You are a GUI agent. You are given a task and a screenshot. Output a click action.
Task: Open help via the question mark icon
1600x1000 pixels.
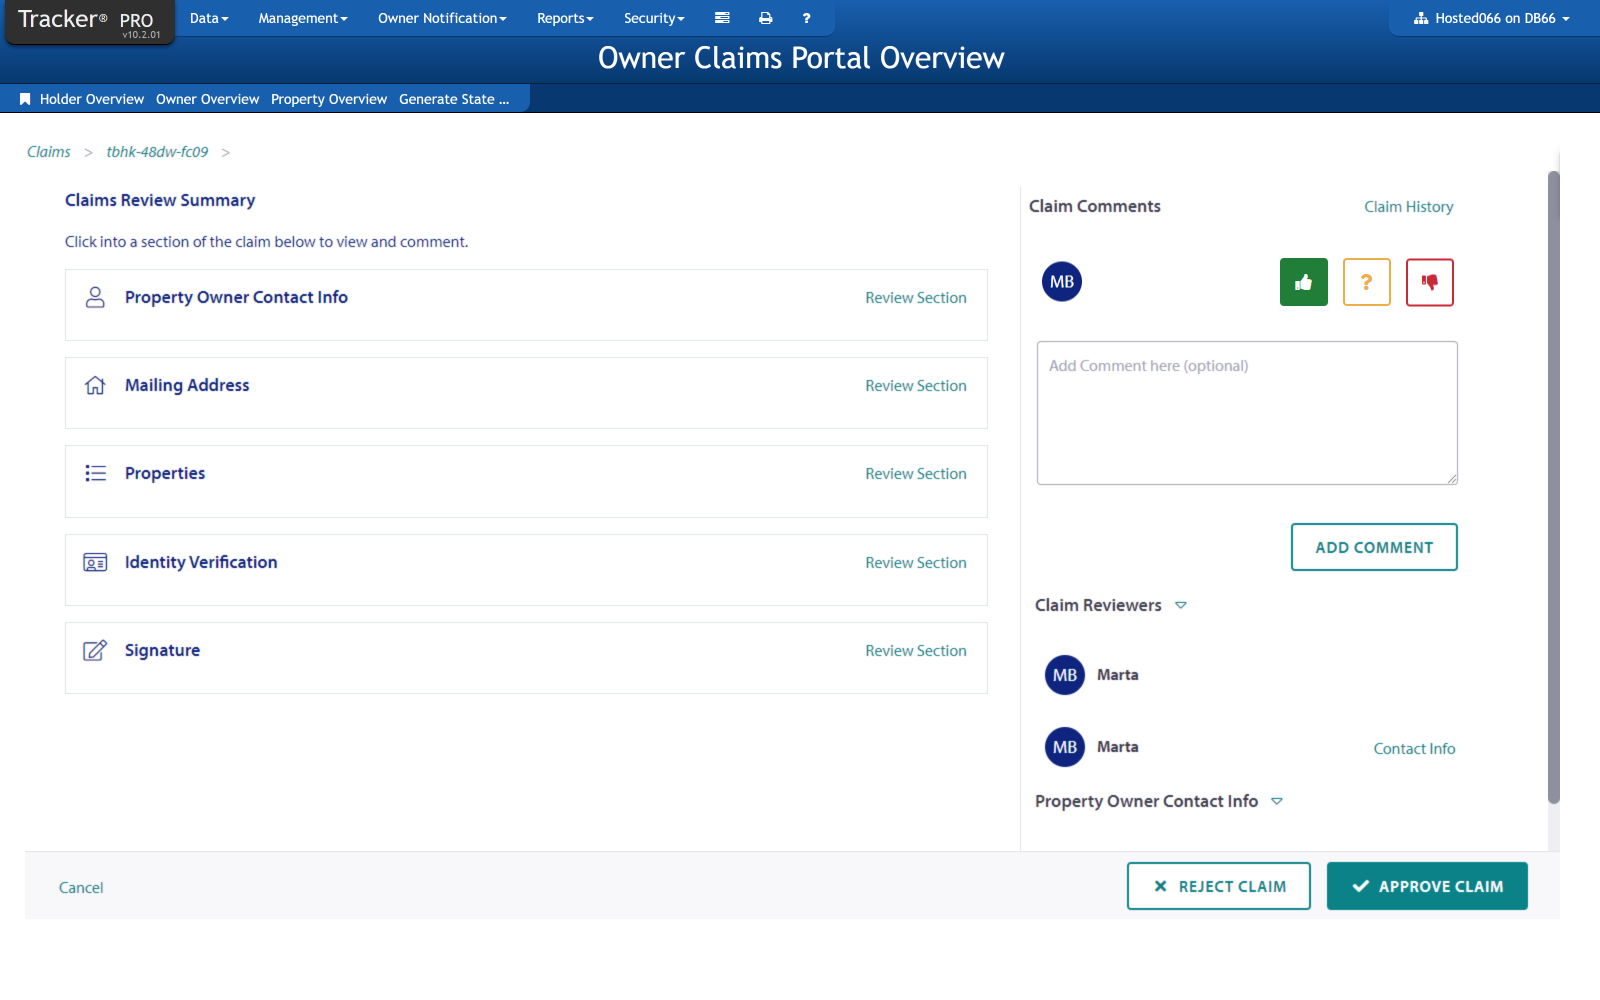tap(806, 18)
